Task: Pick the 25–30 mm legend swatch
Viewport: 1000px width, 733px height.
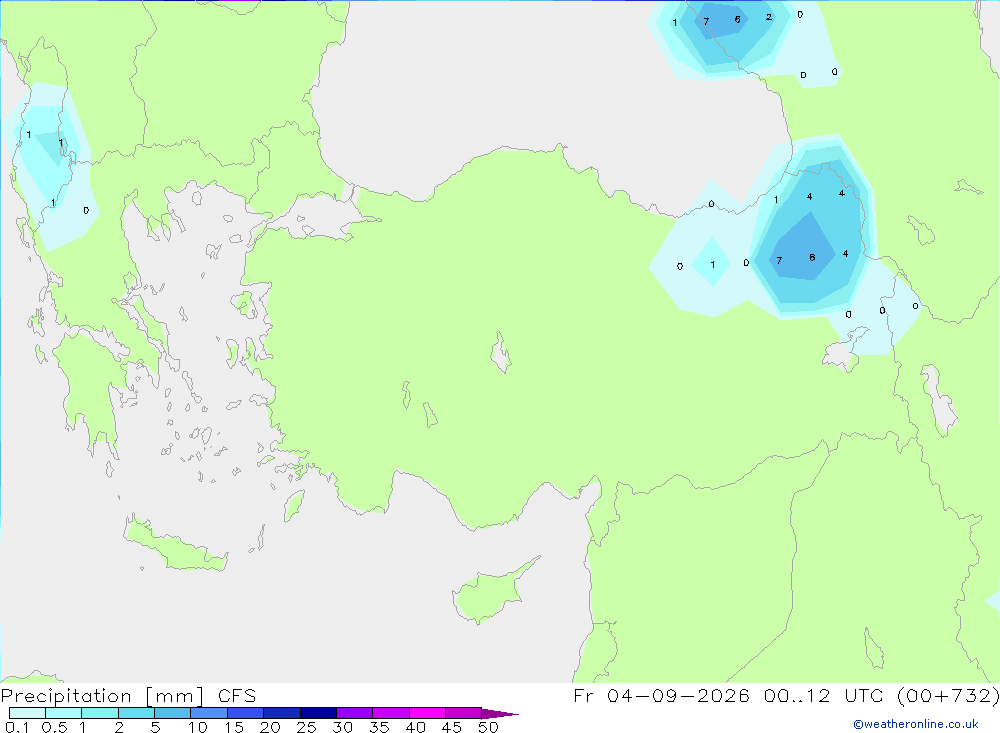Action: (318, 713)
